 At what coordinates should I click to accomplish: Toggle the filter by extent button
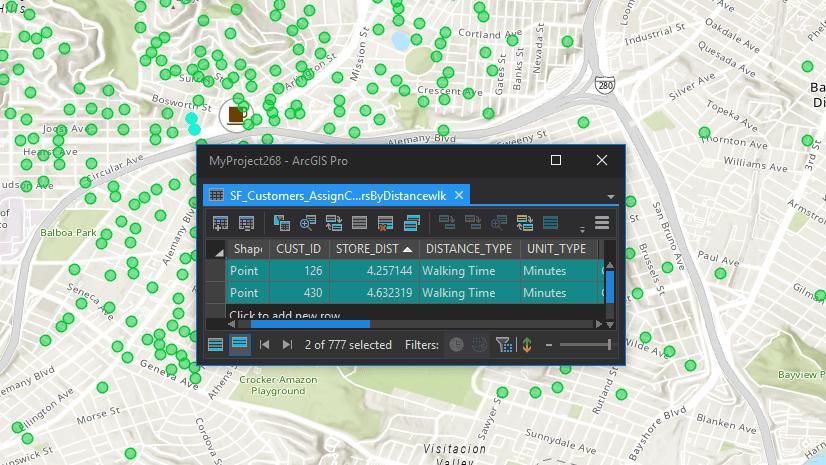pyautogui.click(x=504, y=345)
